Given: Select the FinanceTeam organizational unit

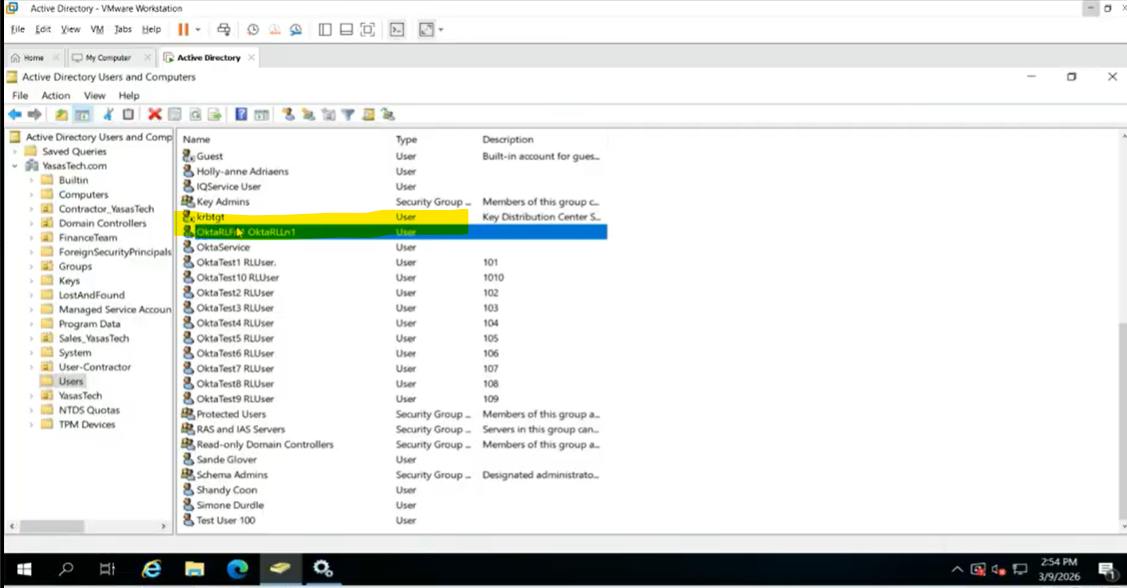Looking at the screenshot, I should [x=87, y=238].
